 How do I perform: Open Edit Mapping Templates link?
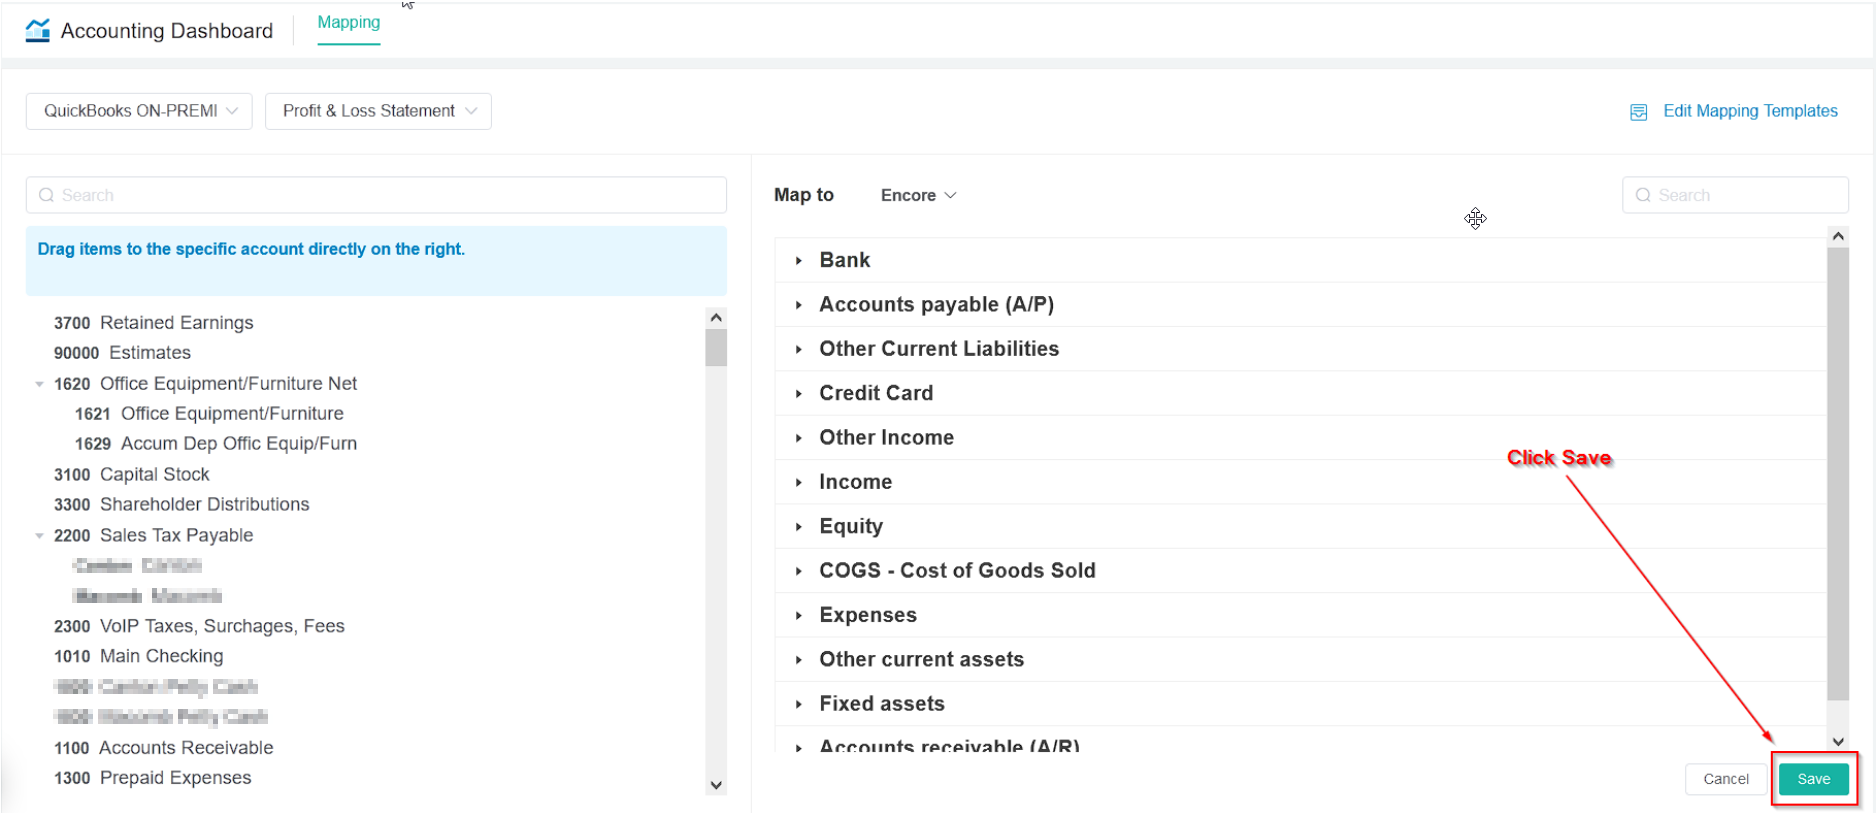click(x=1749, y=111)
